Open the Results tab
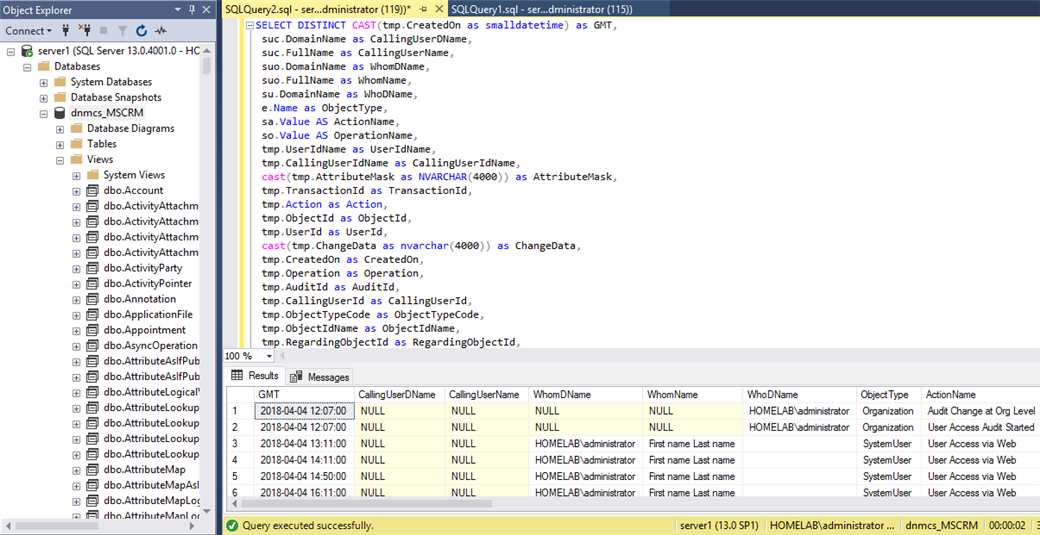Image resolution: width=1040 pixels, height=535 pixels. click(255, 376)
